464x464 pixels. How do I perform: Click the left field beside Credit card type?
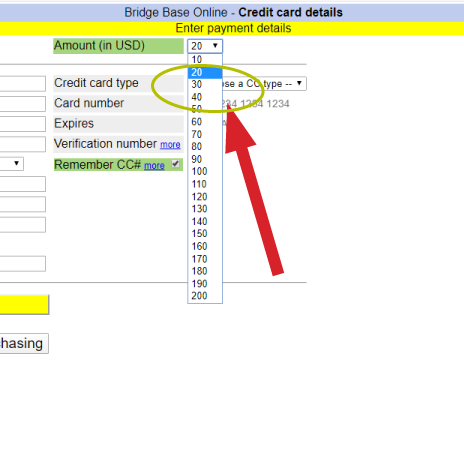tap(23, 84)
